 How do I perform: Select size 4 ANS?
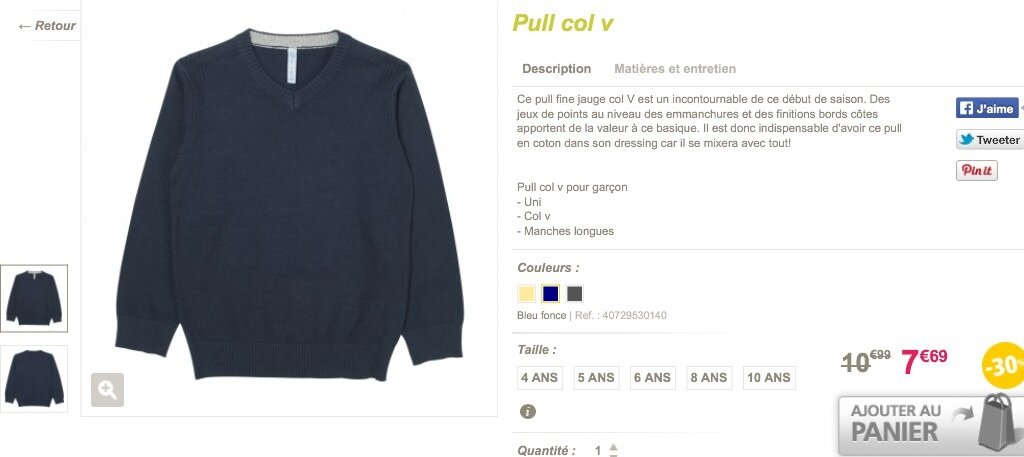(x=539, y=378)
